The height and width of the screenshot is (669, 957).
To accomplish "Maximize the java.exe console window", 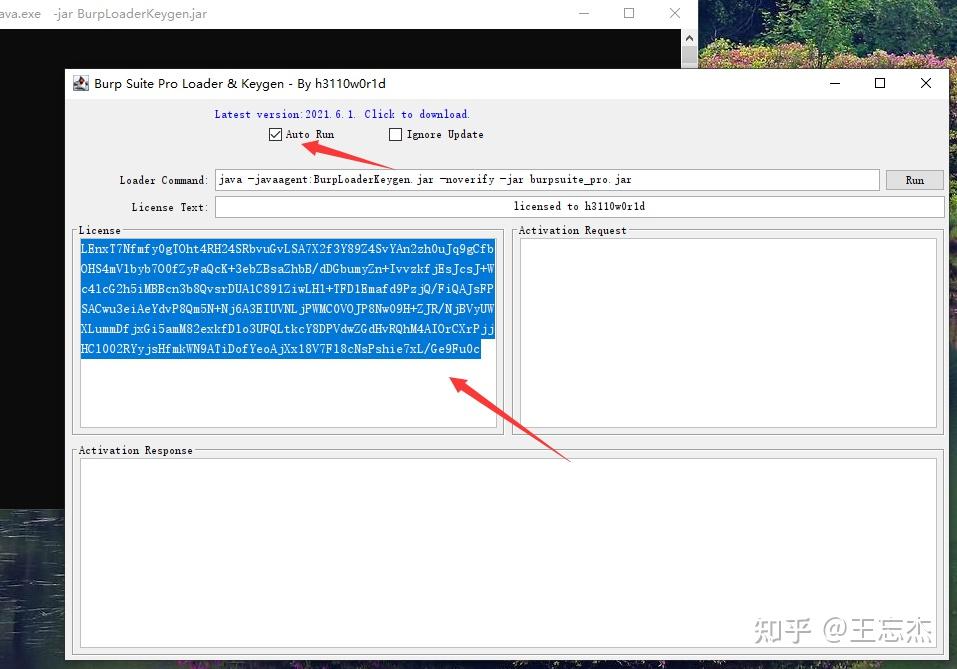I will click(x=629, y=13).
